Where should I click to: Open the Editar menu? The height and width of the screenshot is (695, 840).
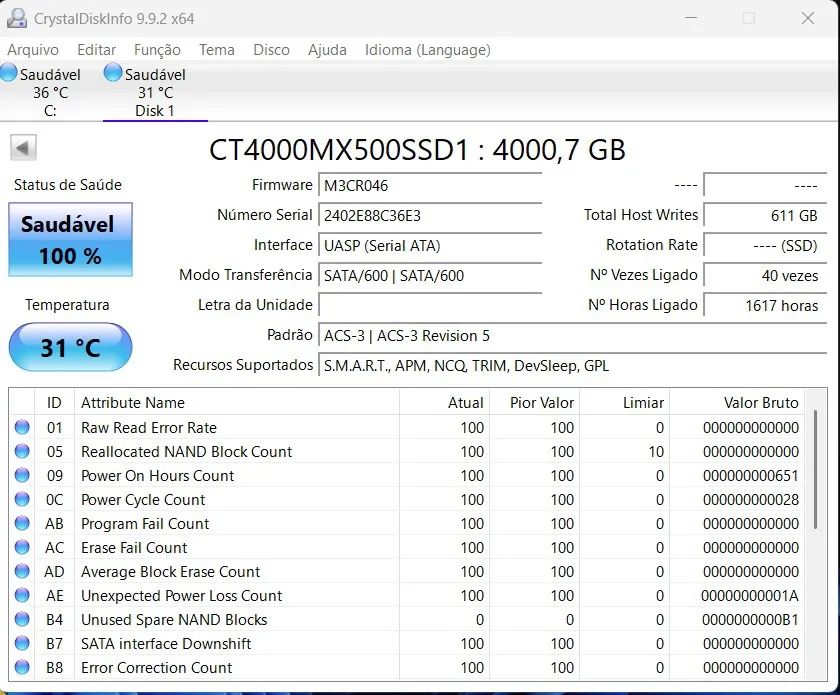(96, 50)
